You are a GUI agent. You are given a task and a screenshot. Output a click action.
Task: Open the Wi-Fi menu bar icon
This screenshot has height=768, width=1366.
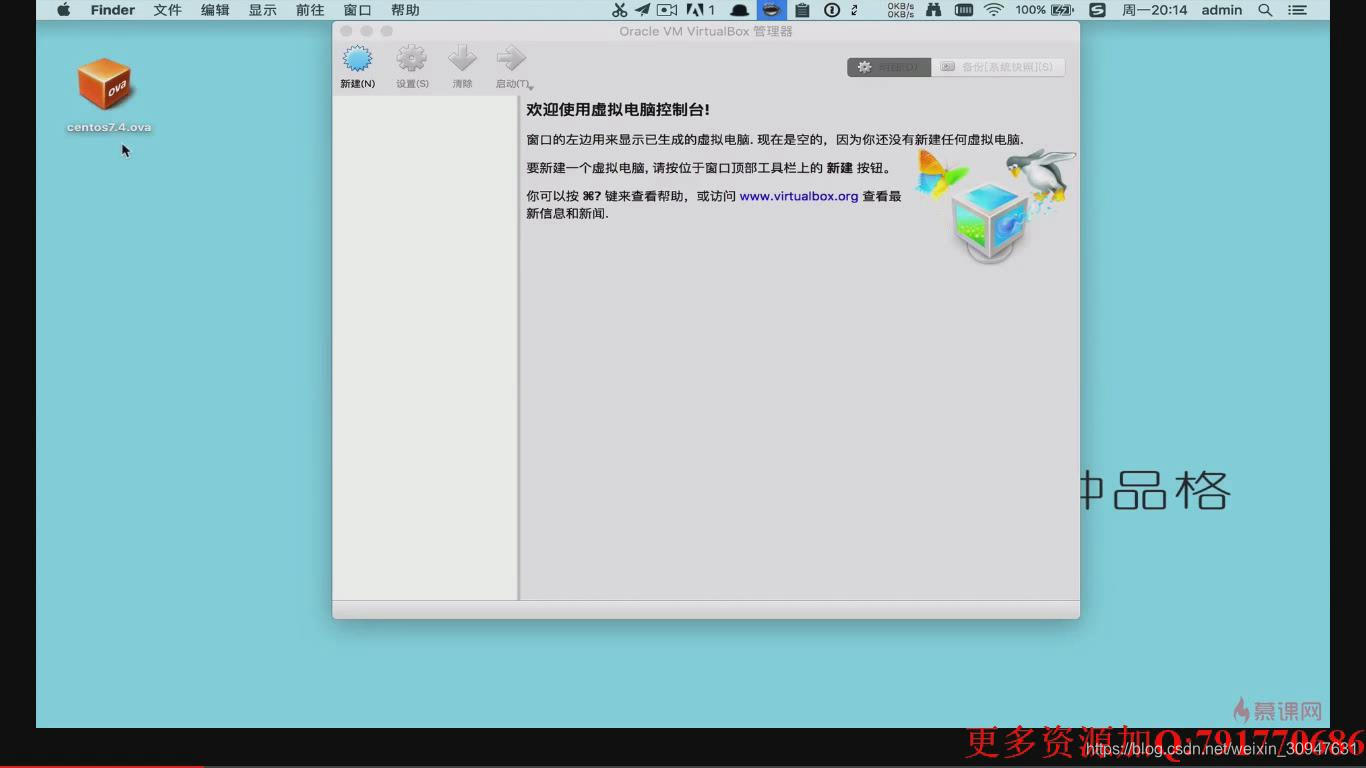pyautogui.click(x=993, y=10)
